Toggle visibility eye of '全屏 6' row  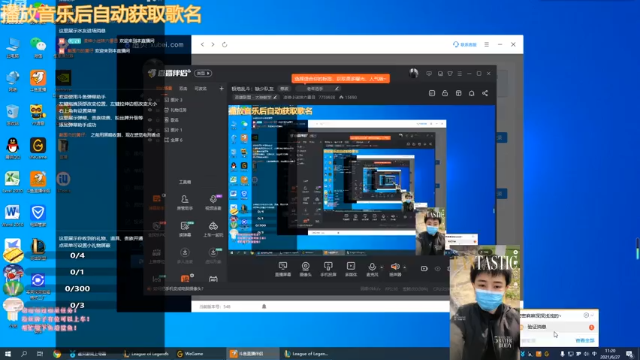(x=150, y=140)
